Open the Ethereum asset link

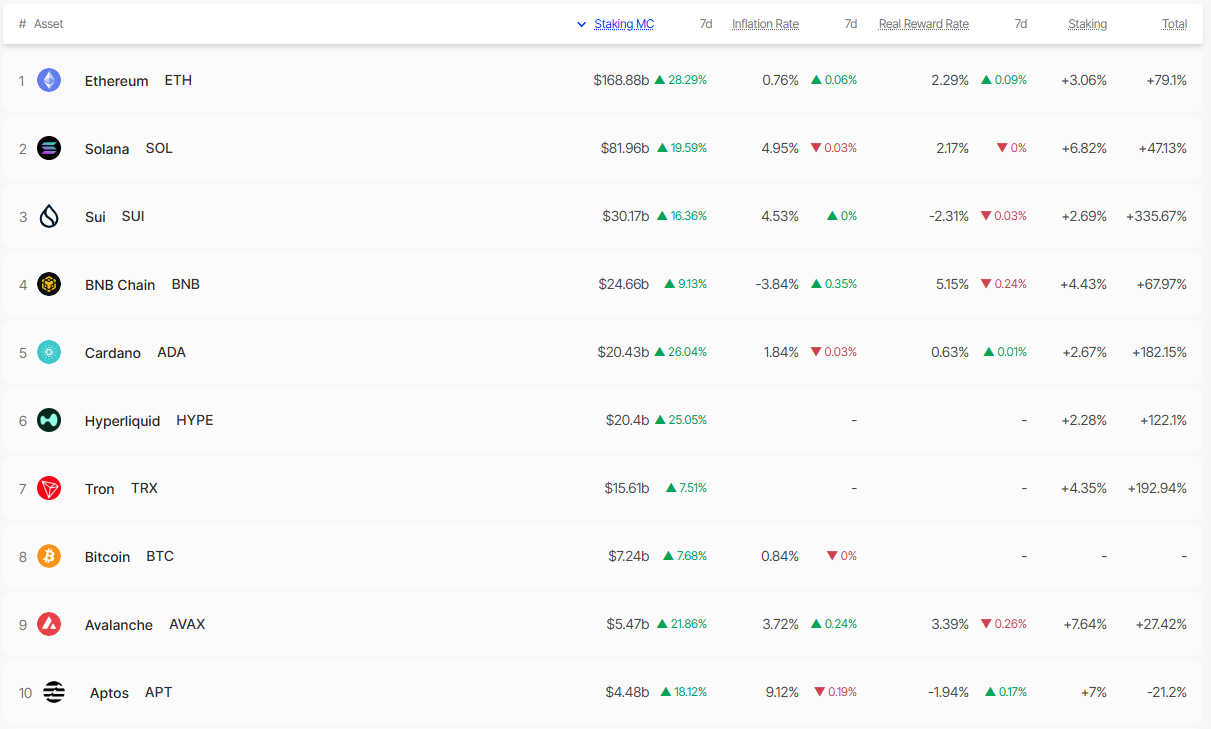(116, 81)
